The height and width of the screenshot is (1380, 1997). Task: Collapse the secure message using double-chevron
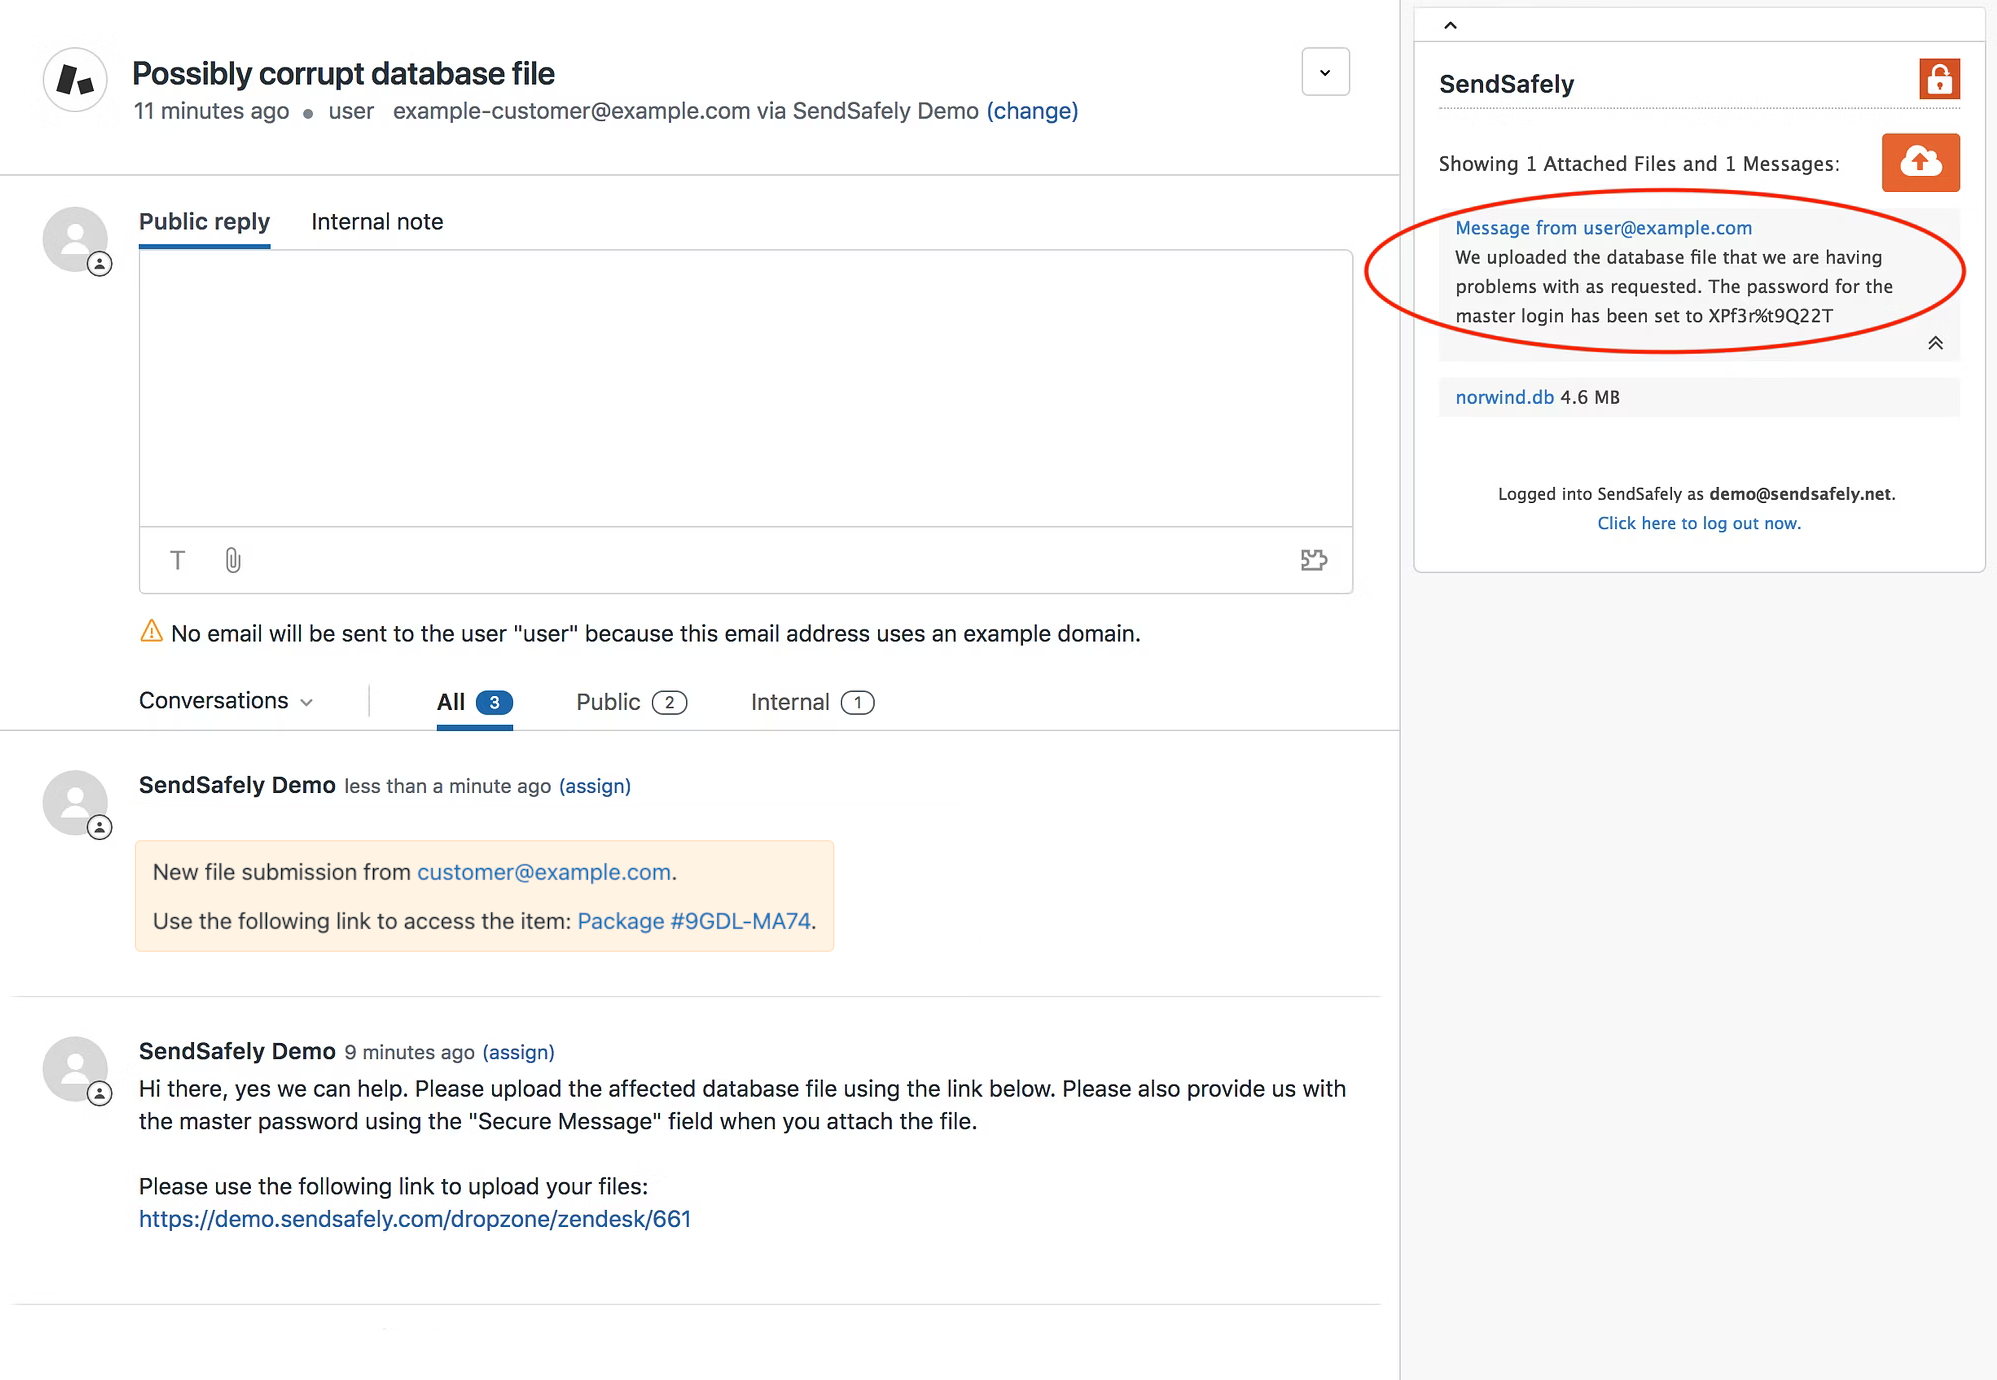(x=1934, y=342)
